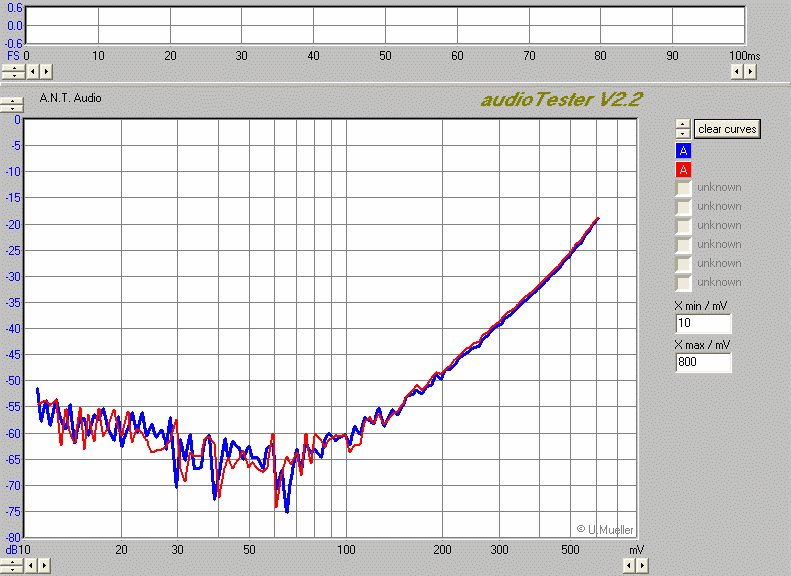Click left arrow below the 100ms label

[737, 71]
